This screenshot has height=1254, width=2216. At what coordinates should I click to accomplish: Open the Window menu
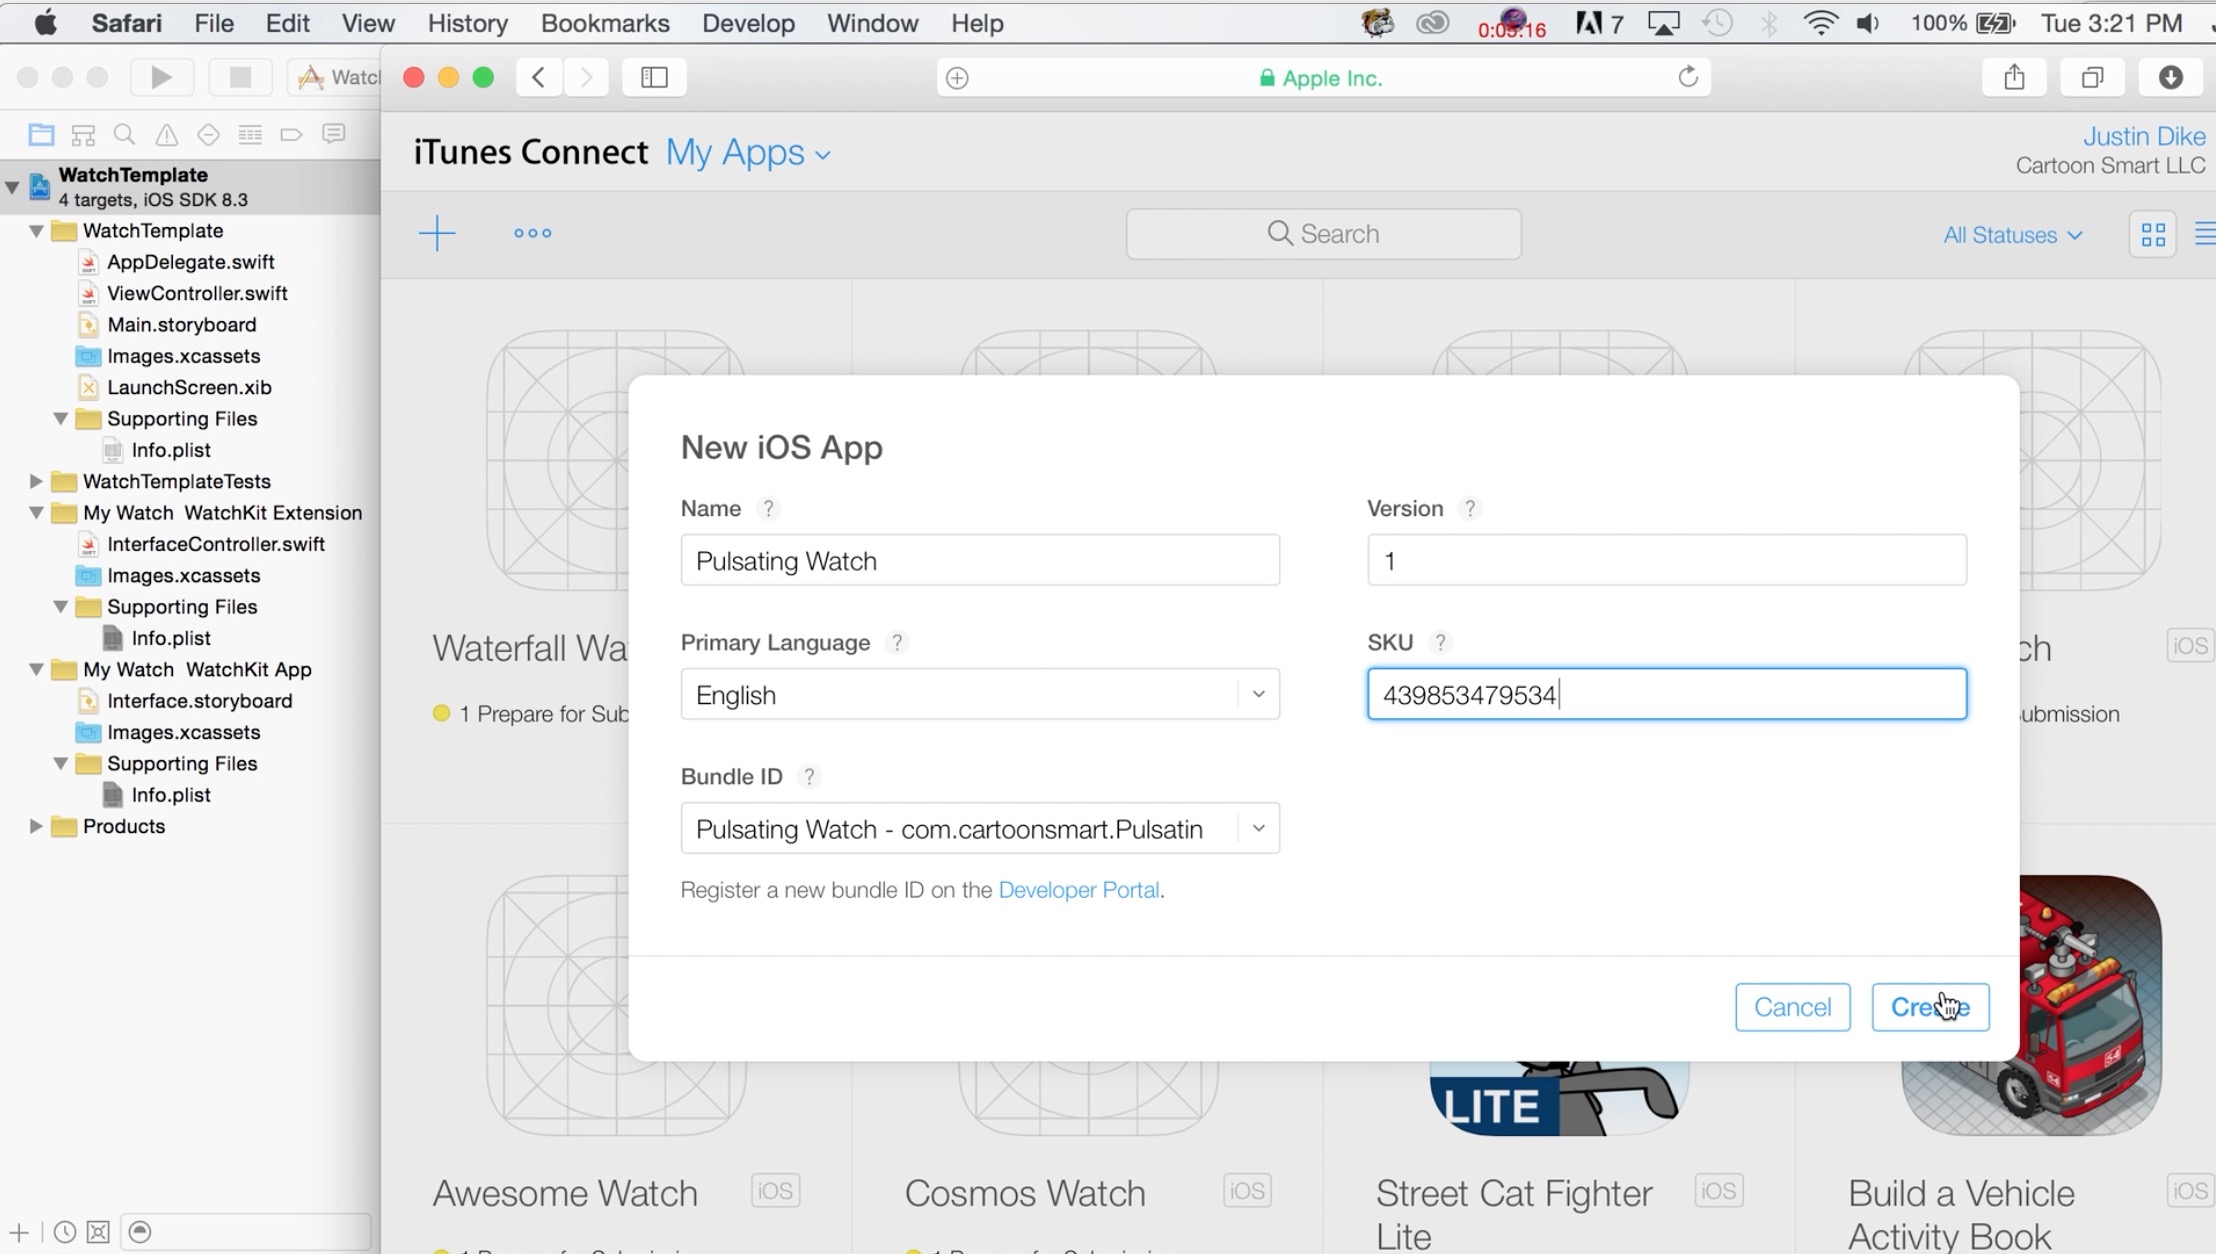tap(872, 23)
